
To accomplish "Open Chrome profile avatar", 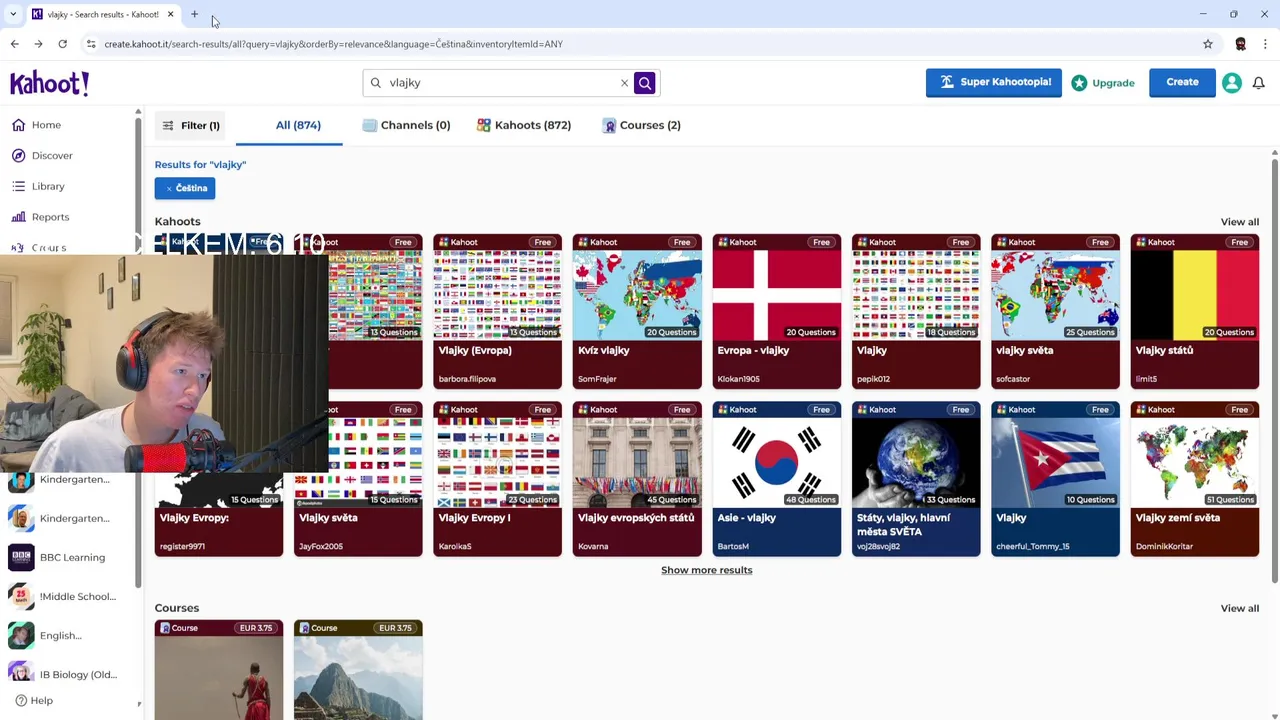I will pos(1240,44).
